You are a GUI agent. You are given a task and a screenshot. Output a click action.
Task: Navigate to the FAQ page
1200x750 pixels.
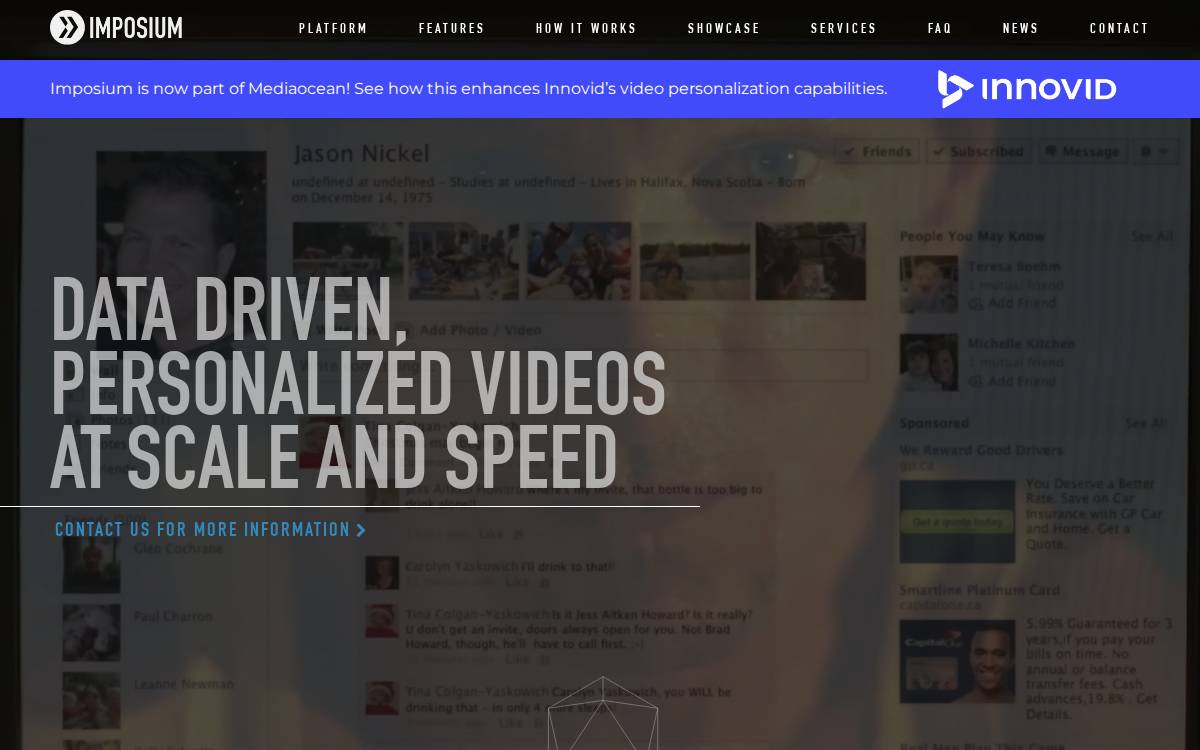click(x=940, y=28)
